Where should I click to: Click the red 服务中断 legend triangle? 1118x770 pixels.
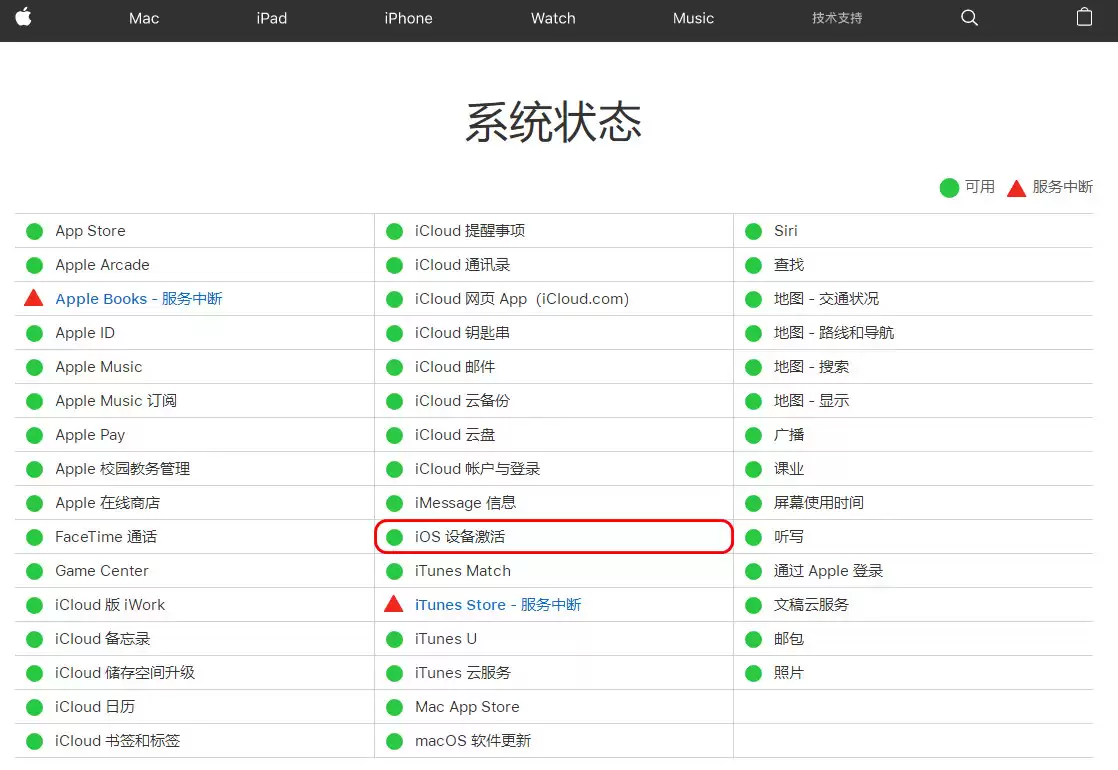1016,188
